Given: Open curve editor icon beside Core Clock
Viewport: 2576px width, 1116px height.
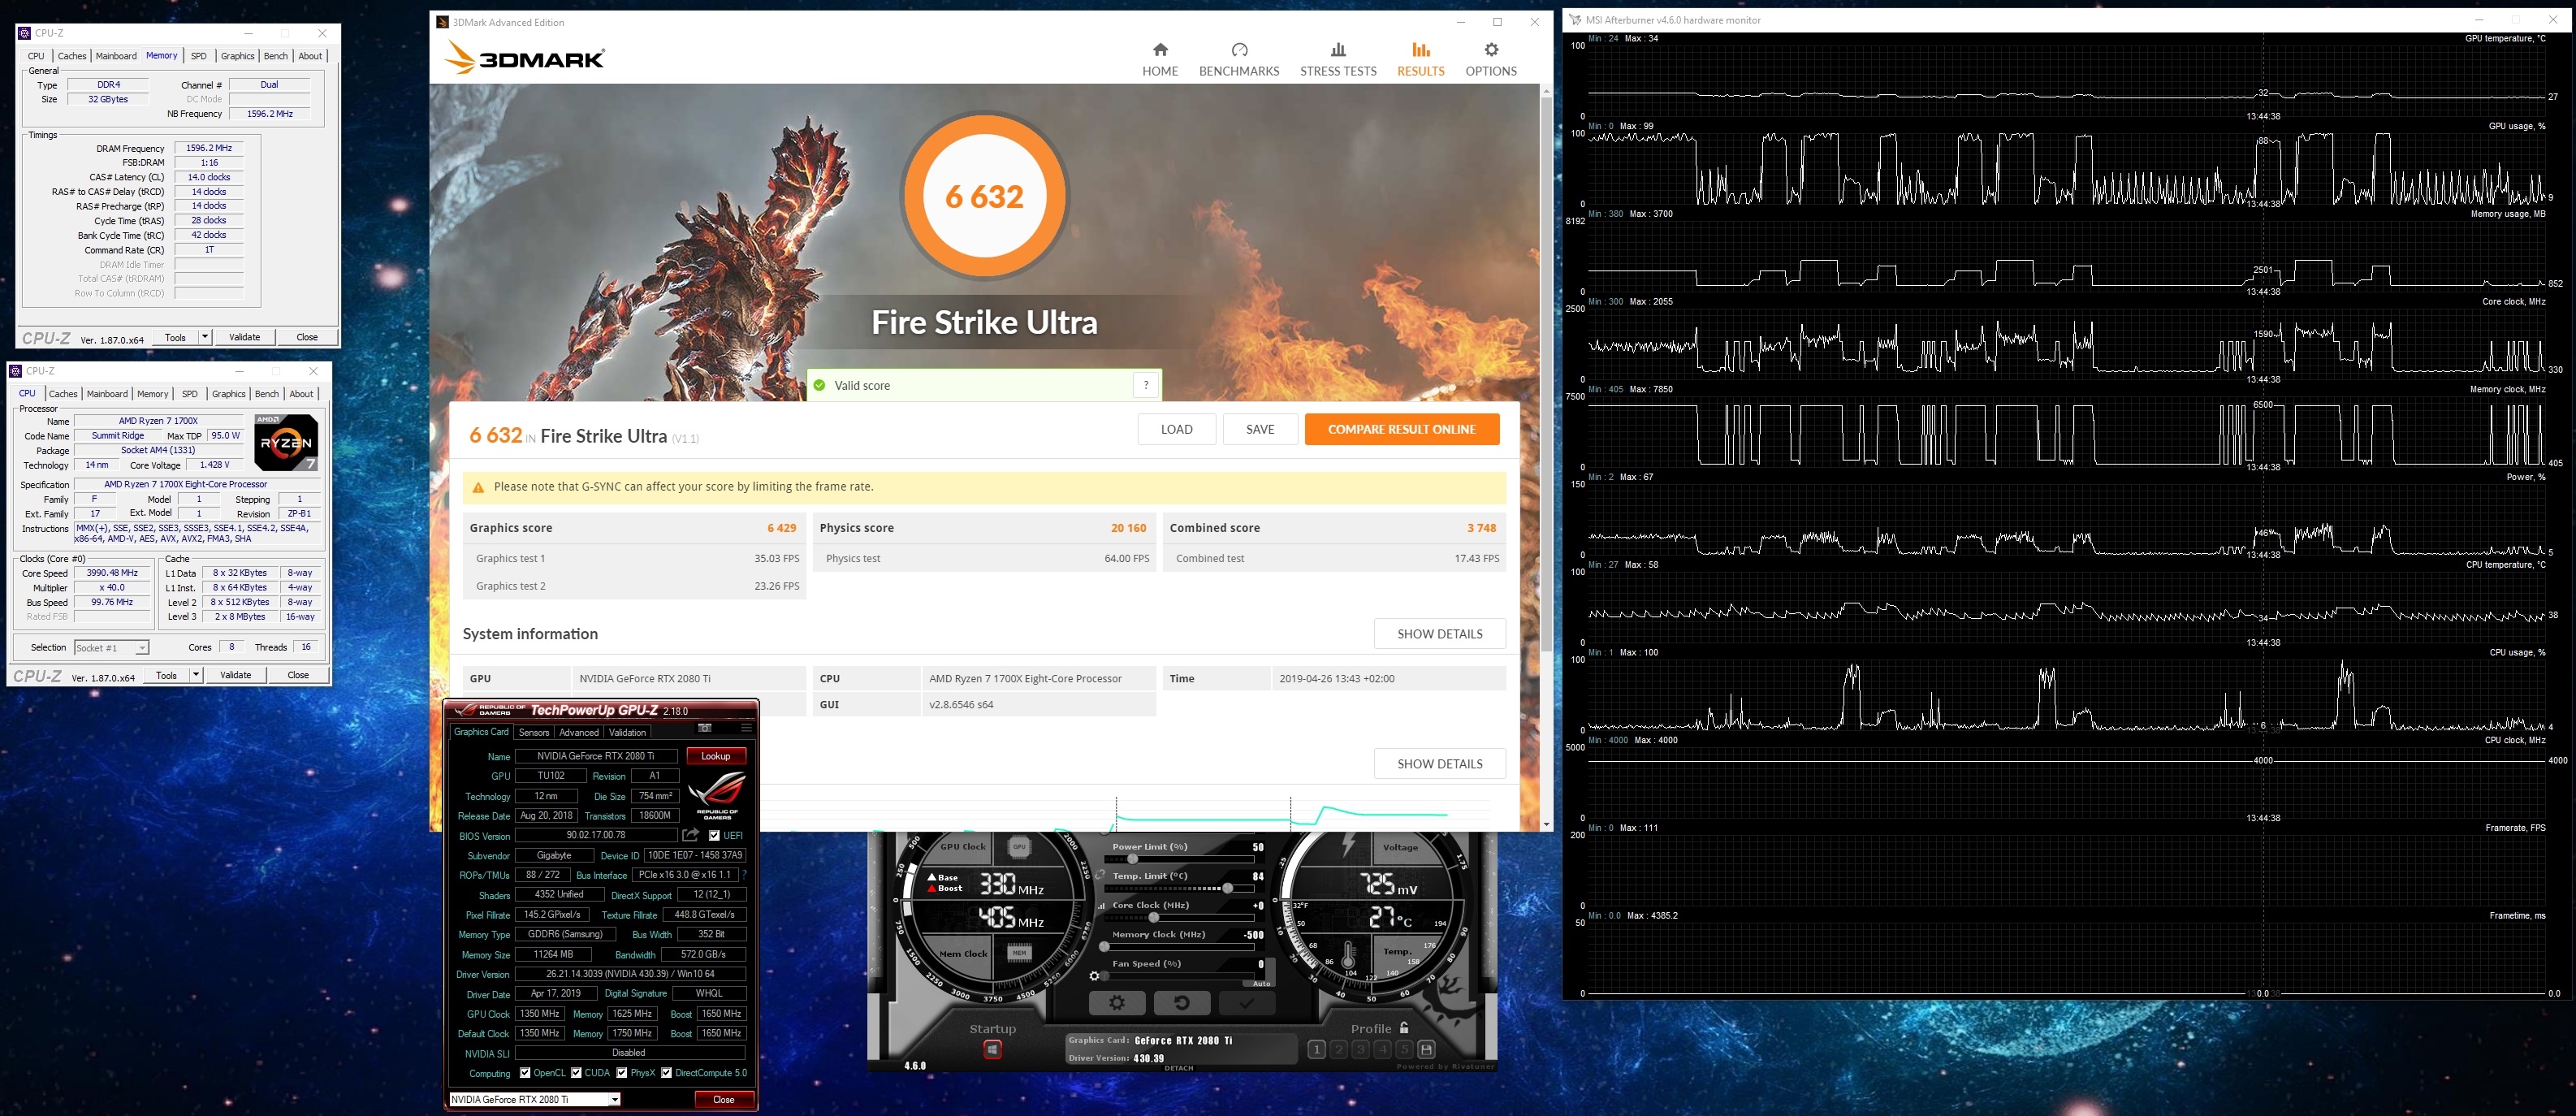Looking at the screenshot, I should coord(1102,907).
